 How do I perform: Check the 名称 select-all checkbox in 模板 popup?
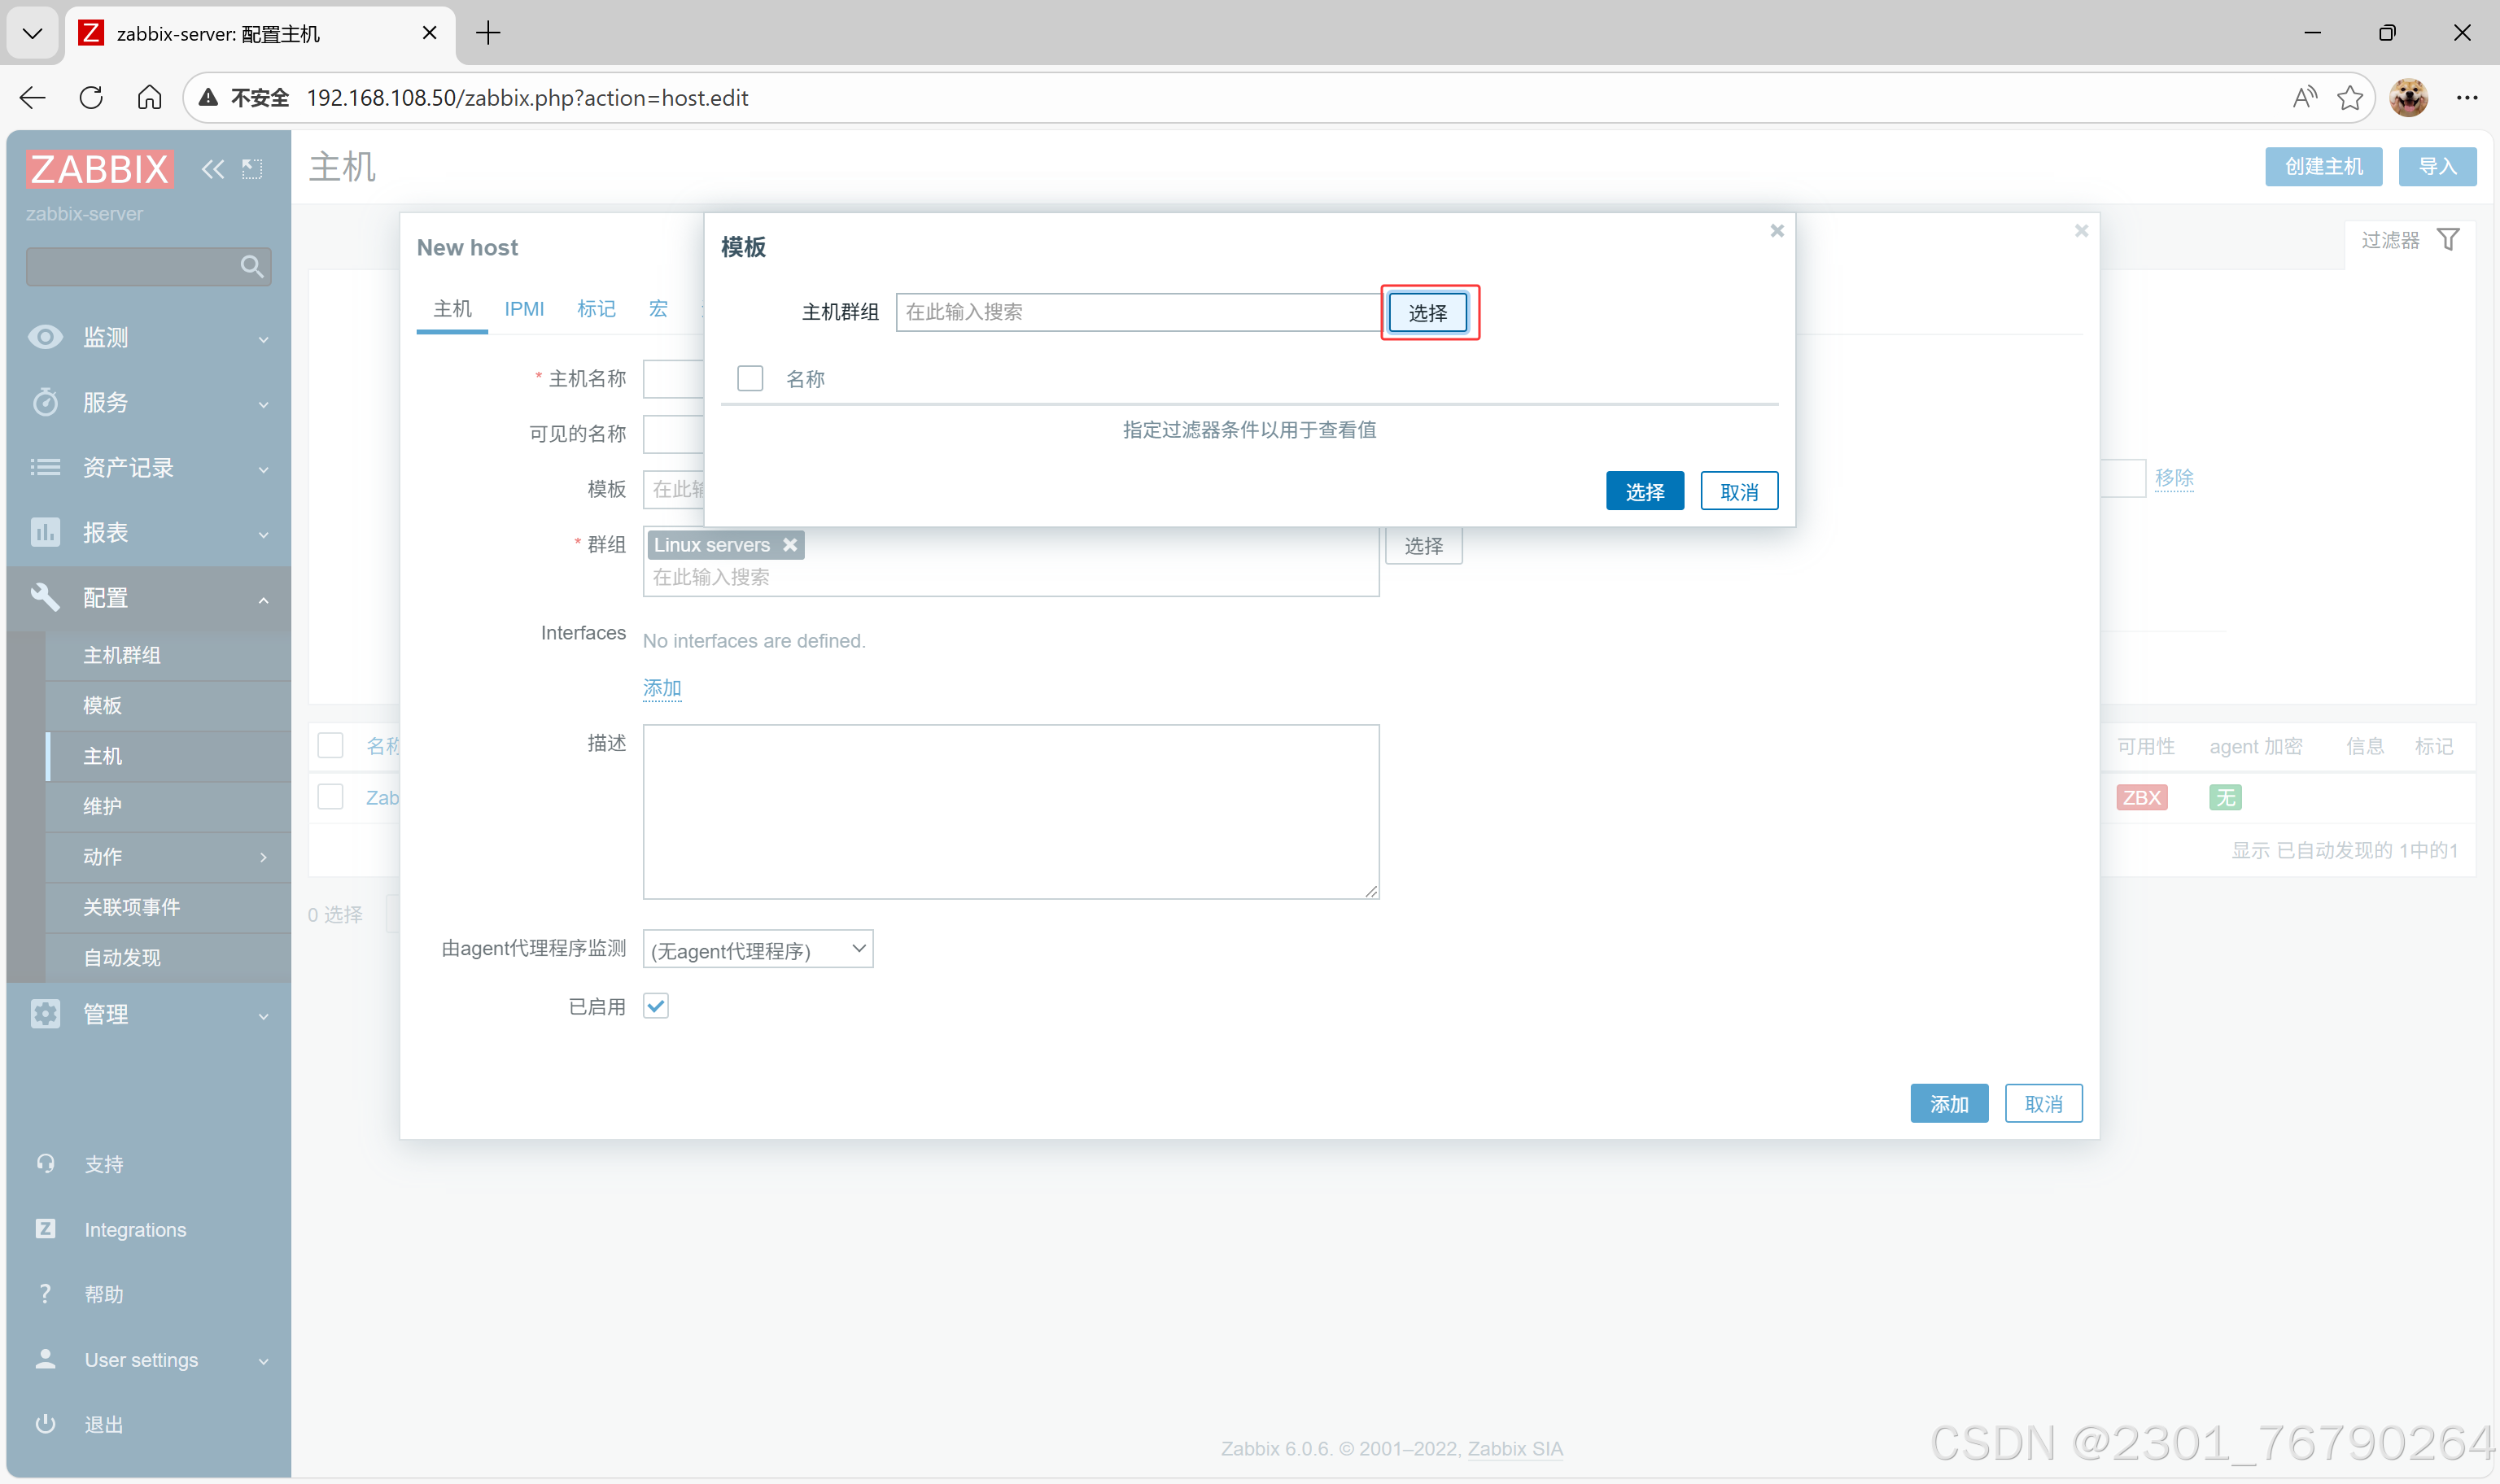point(750,378)
